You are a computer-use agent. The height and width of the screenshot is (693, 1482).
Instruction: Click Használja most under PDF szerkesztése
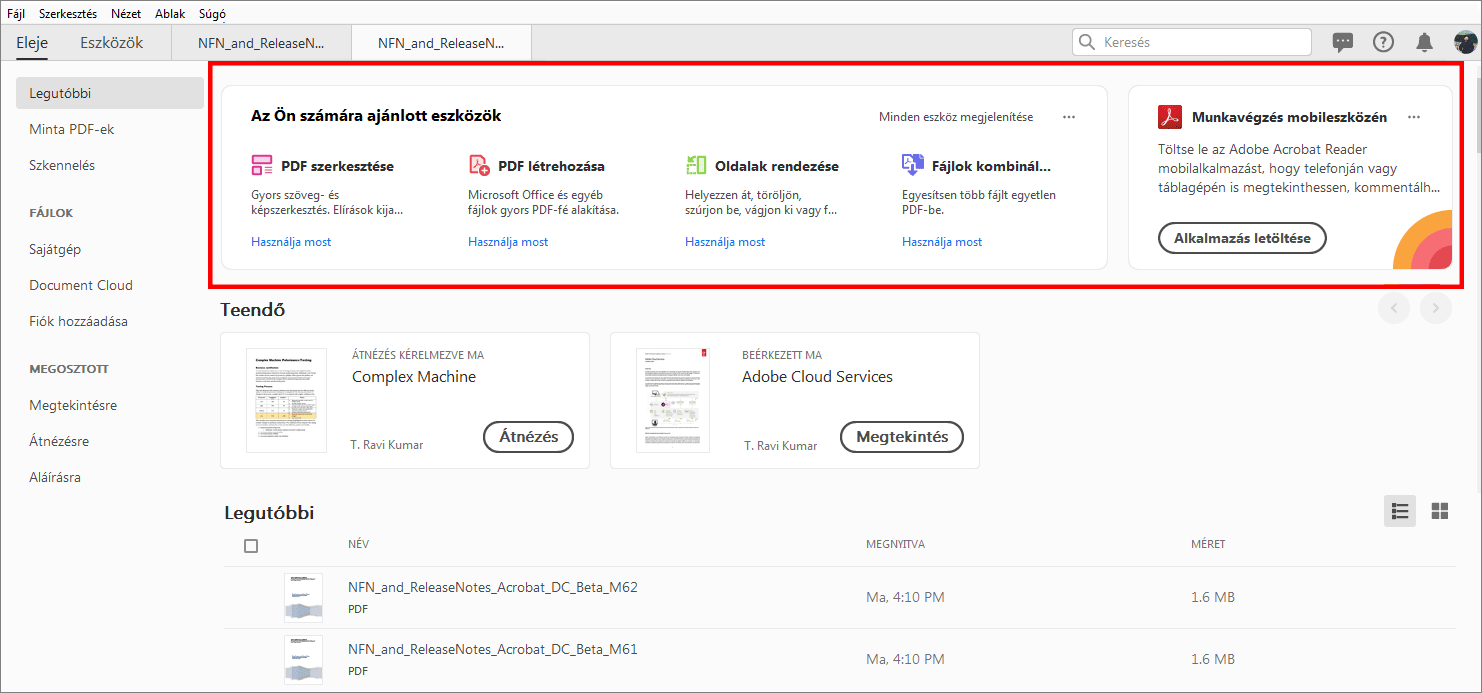(291, 242)
